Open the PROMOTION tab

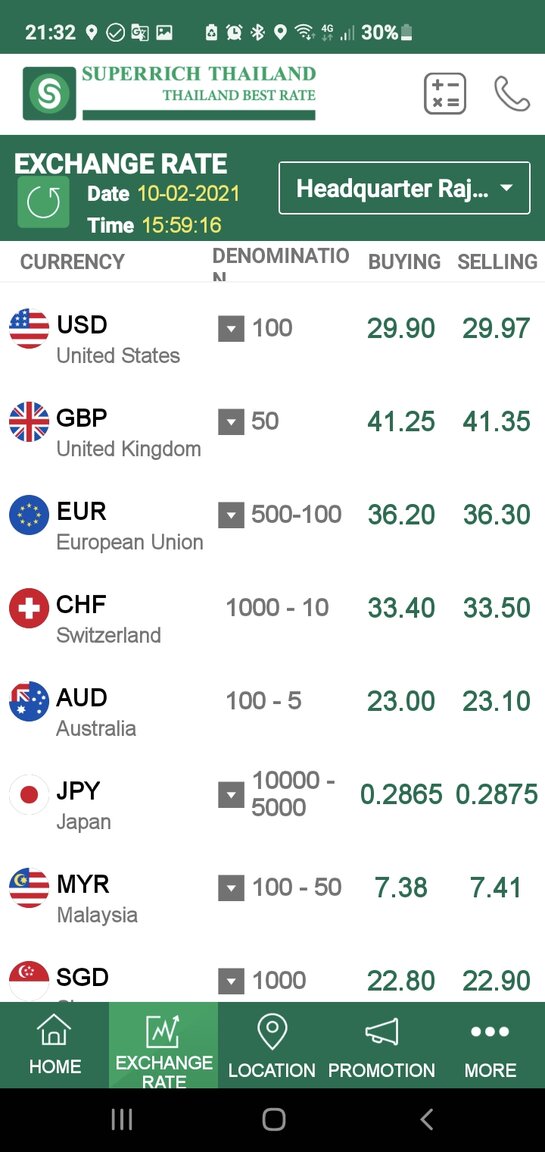[381, 1045]
